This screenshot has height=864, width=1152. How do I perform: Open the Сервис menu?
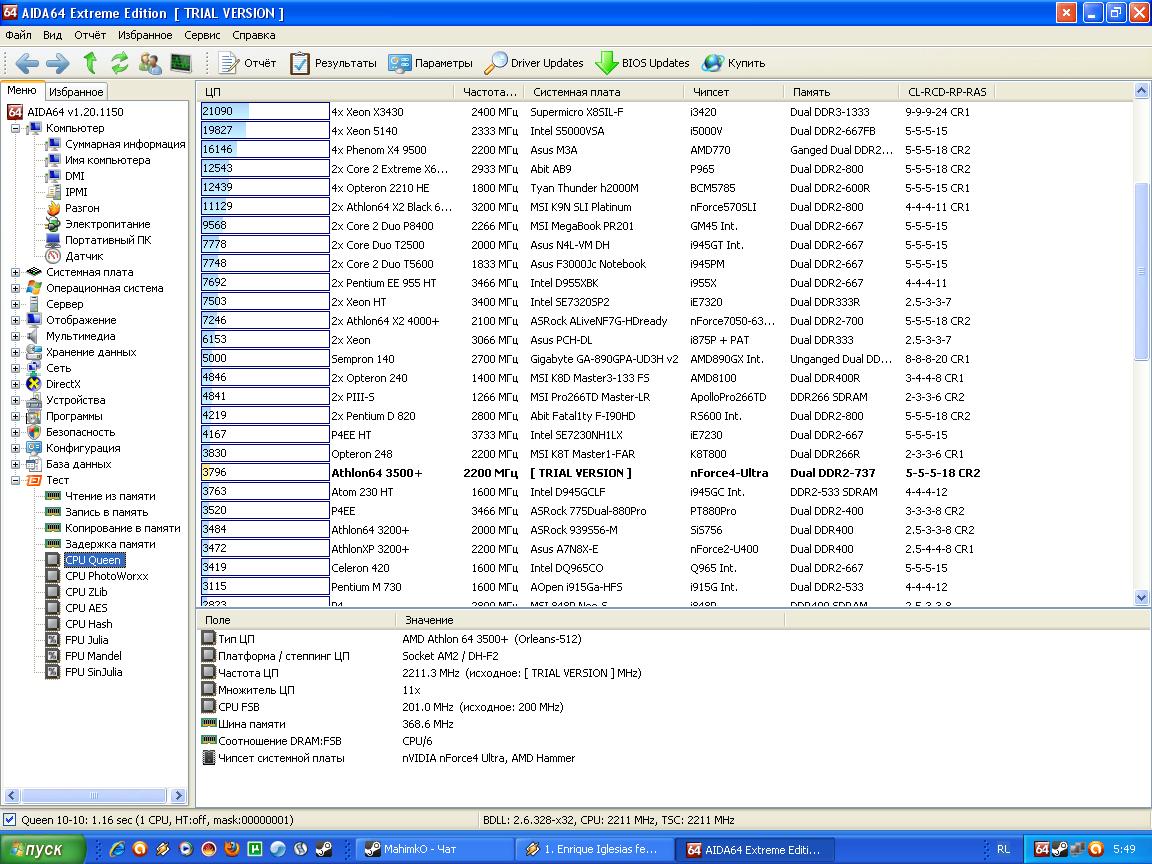pyautogui.click(x=202, y=35)
